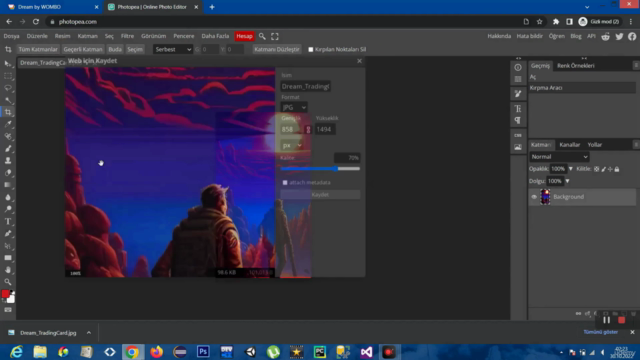Expand the downloaded Dream_TradingCard.jpg chevron
This screenshot has width=640, height=360.
(89, 333)
